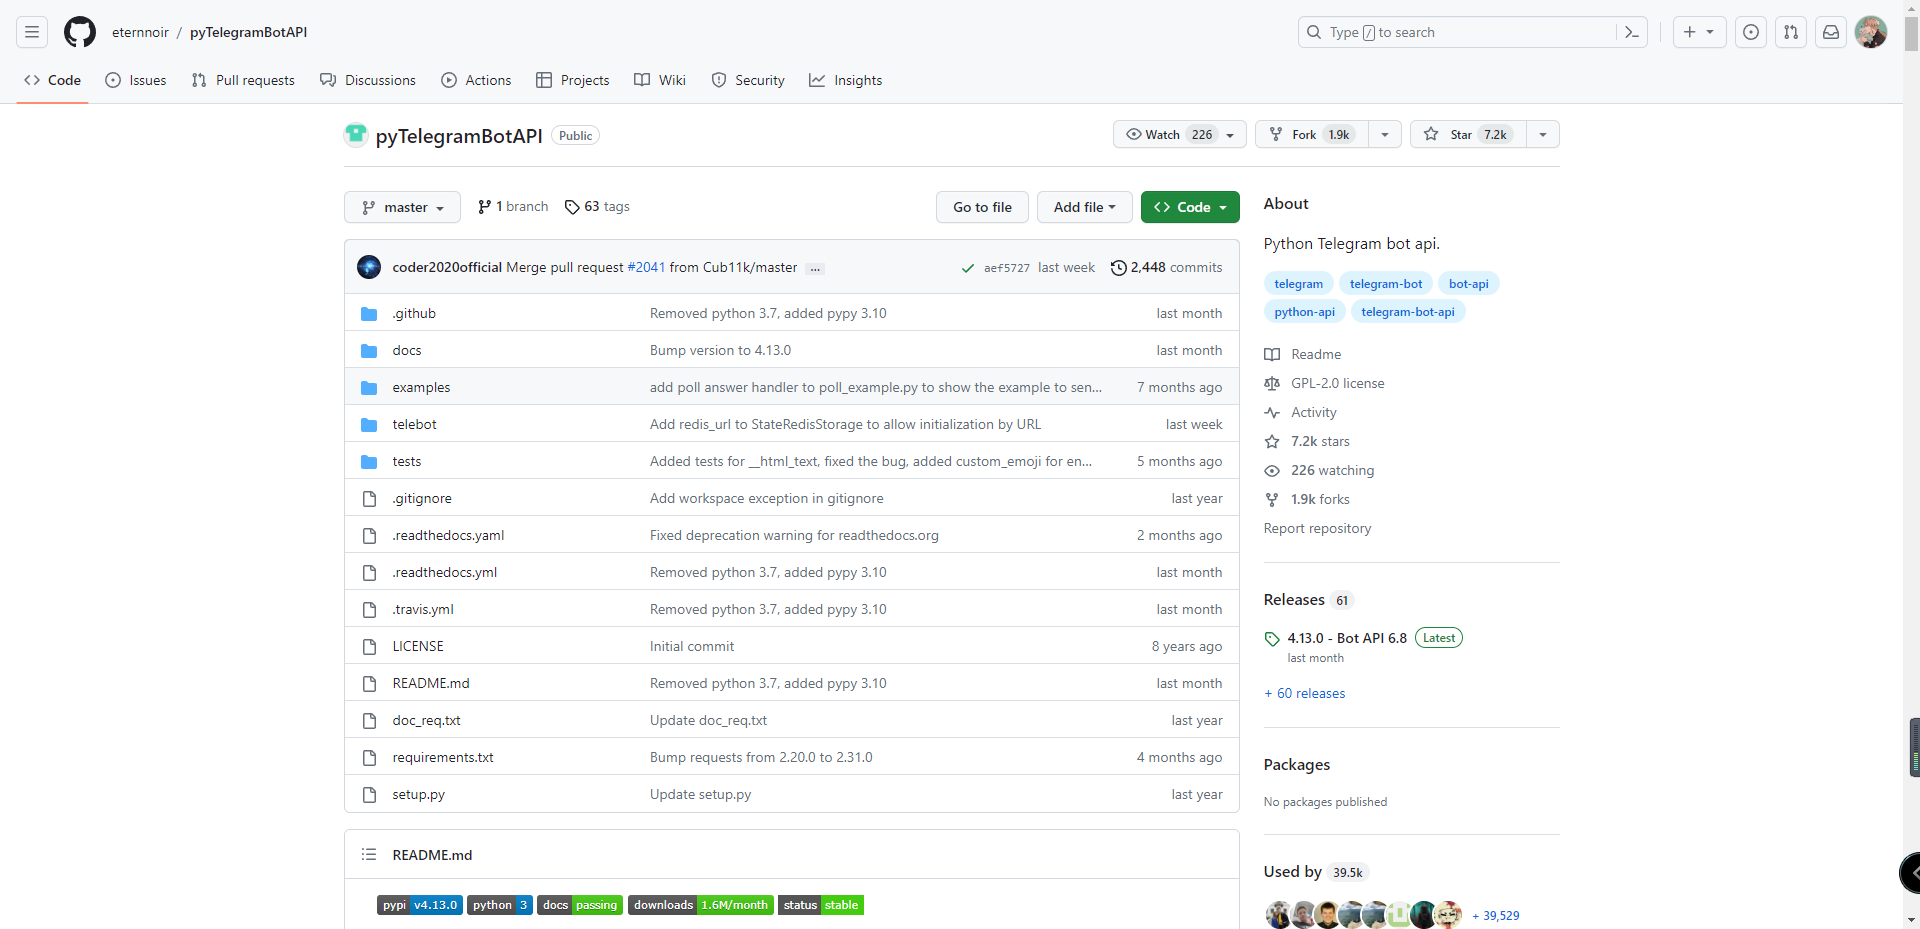The image size is (1920, 929).
Task: Open the examples folder
Action: pos(421,388)
